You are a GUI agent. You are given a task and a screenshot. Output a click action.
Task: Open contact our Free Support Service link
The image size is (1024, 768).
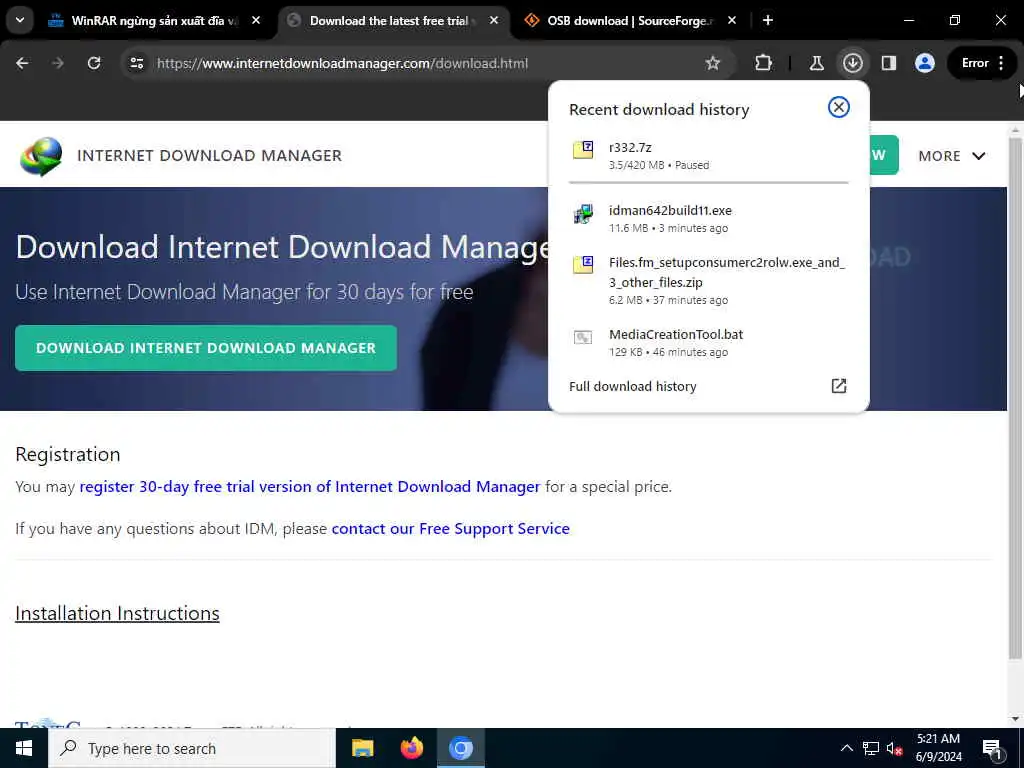coord(451,528)
